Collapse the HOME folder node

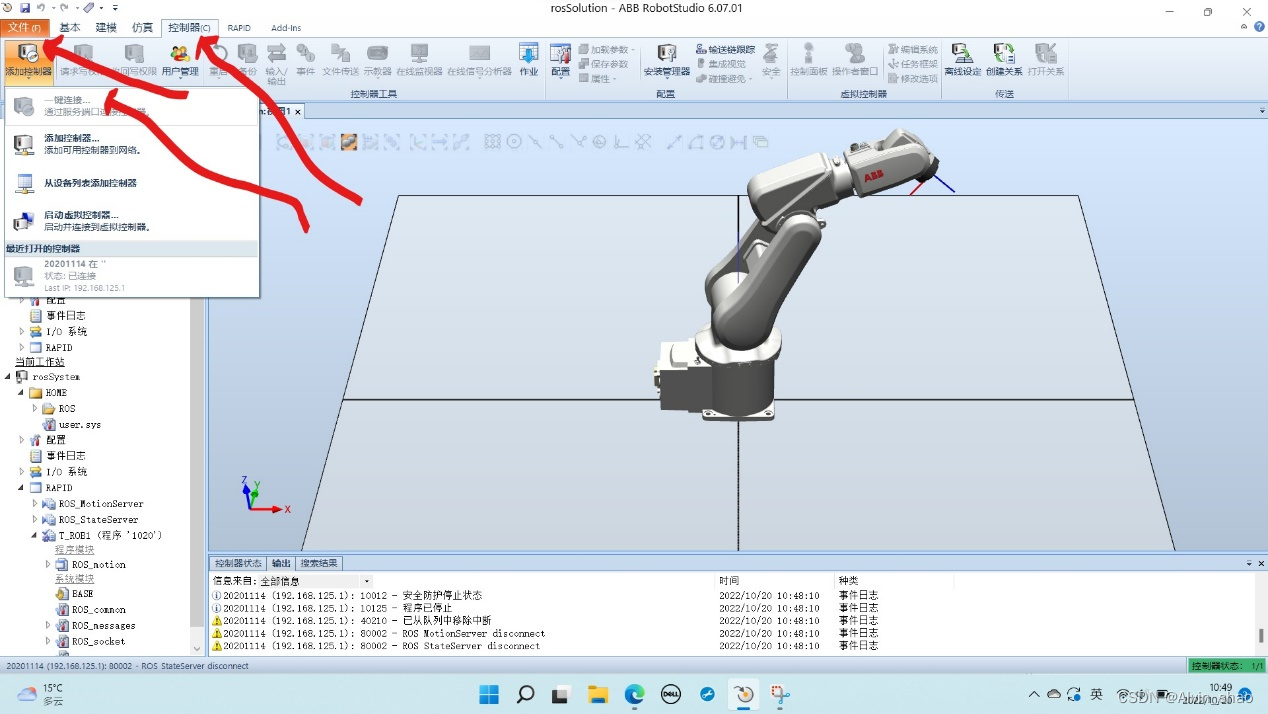pyautogui.click(x=22, y=393)
